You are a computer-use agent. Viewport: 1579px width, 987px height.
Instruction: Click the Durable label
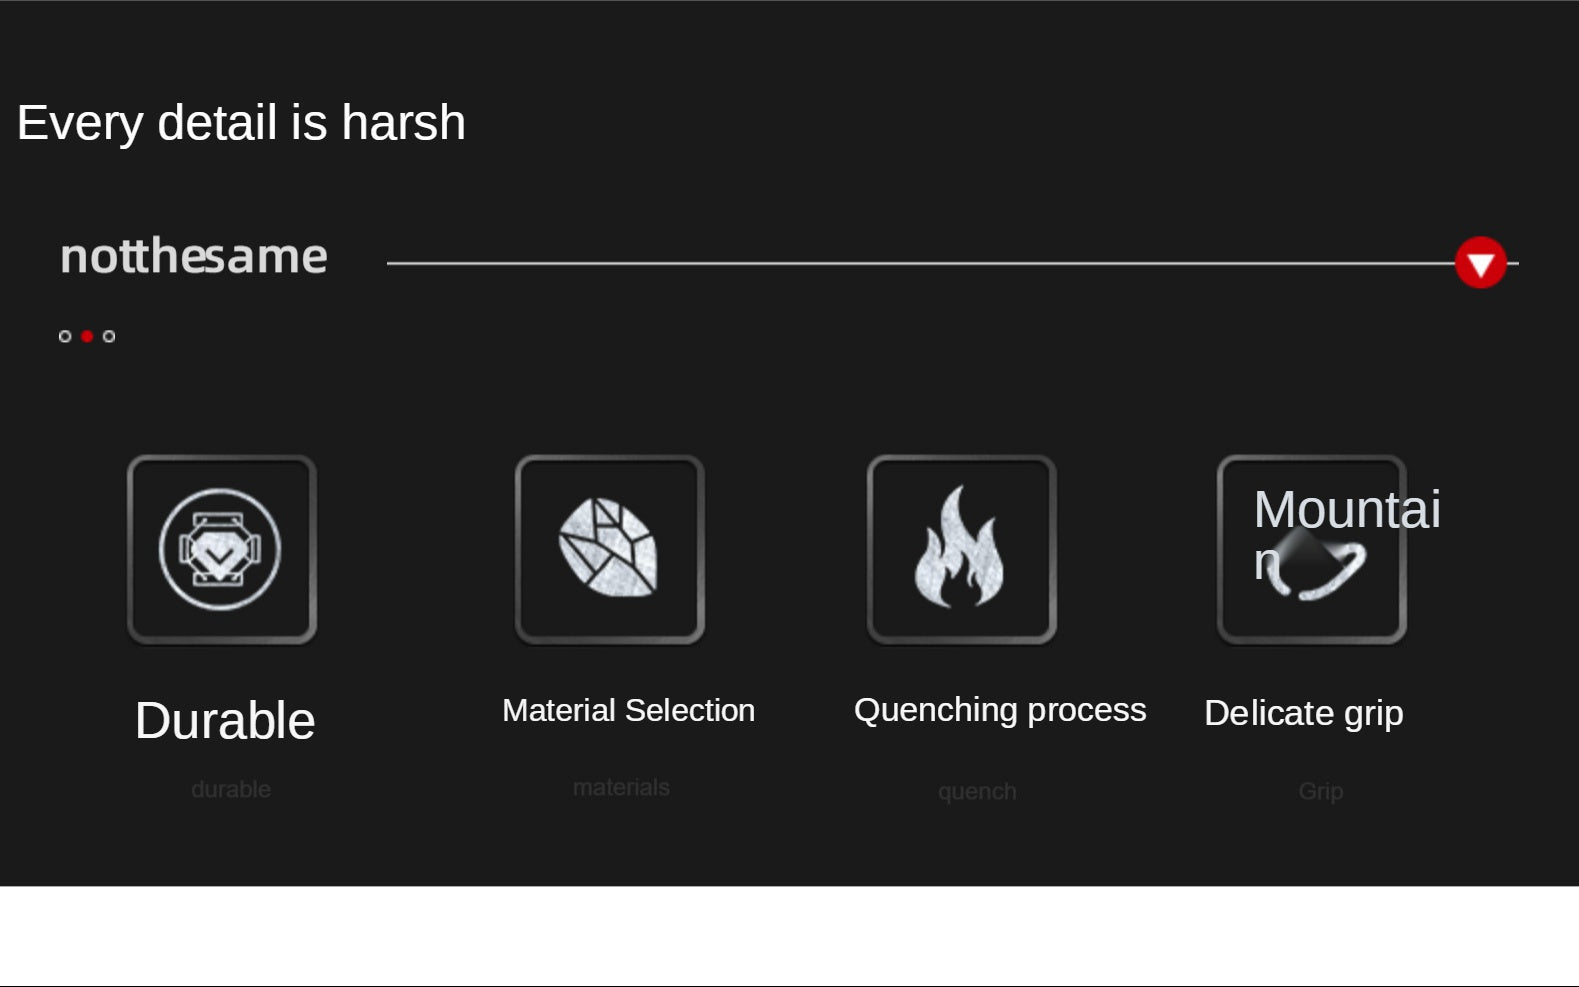[225, 721]
